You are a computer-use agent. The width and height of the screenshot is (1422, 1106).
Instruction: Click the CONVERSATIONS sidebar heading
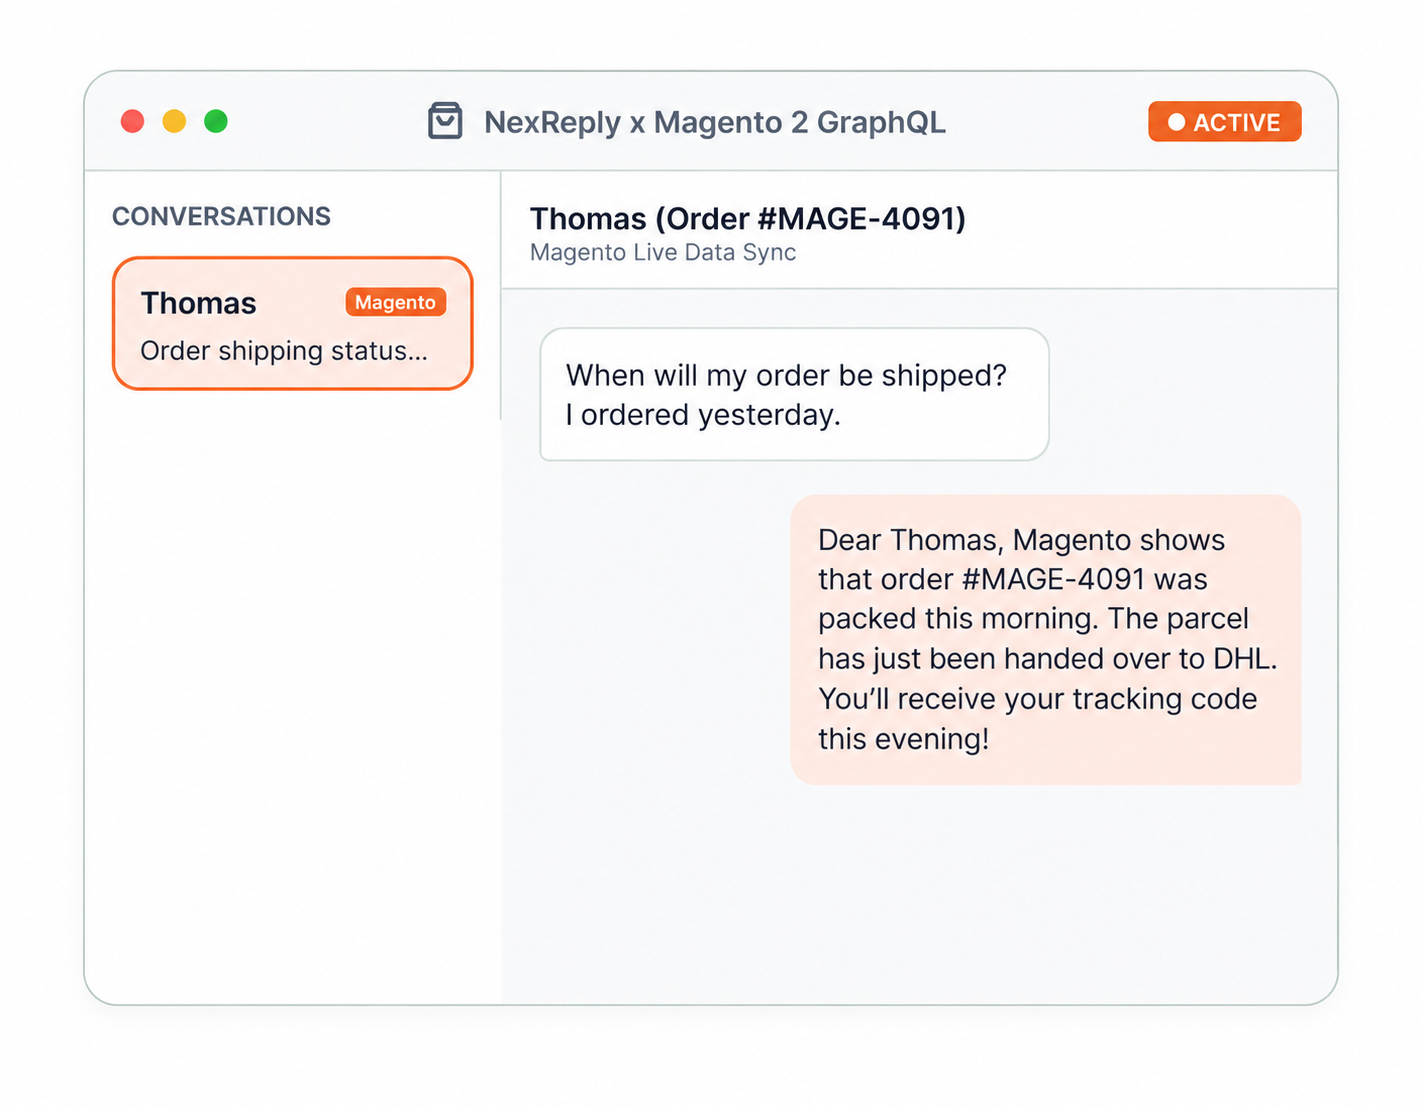(x=221, y=216)
